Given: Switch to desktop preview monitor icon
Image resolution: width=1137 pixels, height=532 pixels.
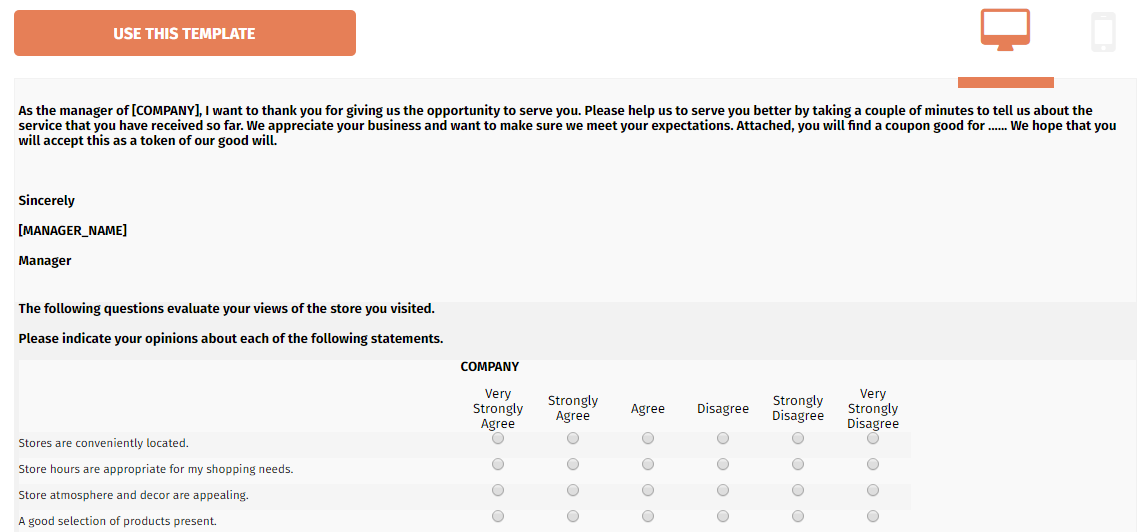Looking at the screenshot, I should point(1005,30).
